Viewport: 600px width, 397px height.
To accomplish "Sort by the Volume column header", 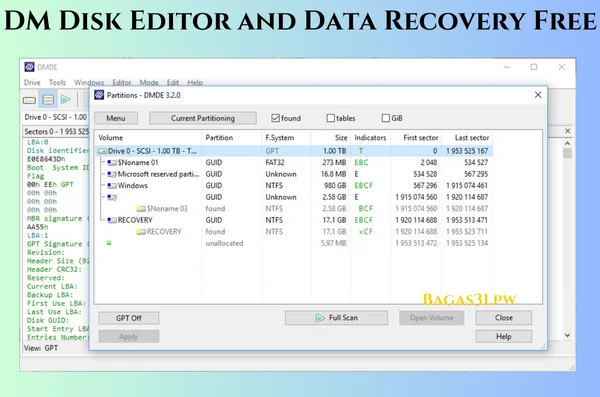I will 148,138.
